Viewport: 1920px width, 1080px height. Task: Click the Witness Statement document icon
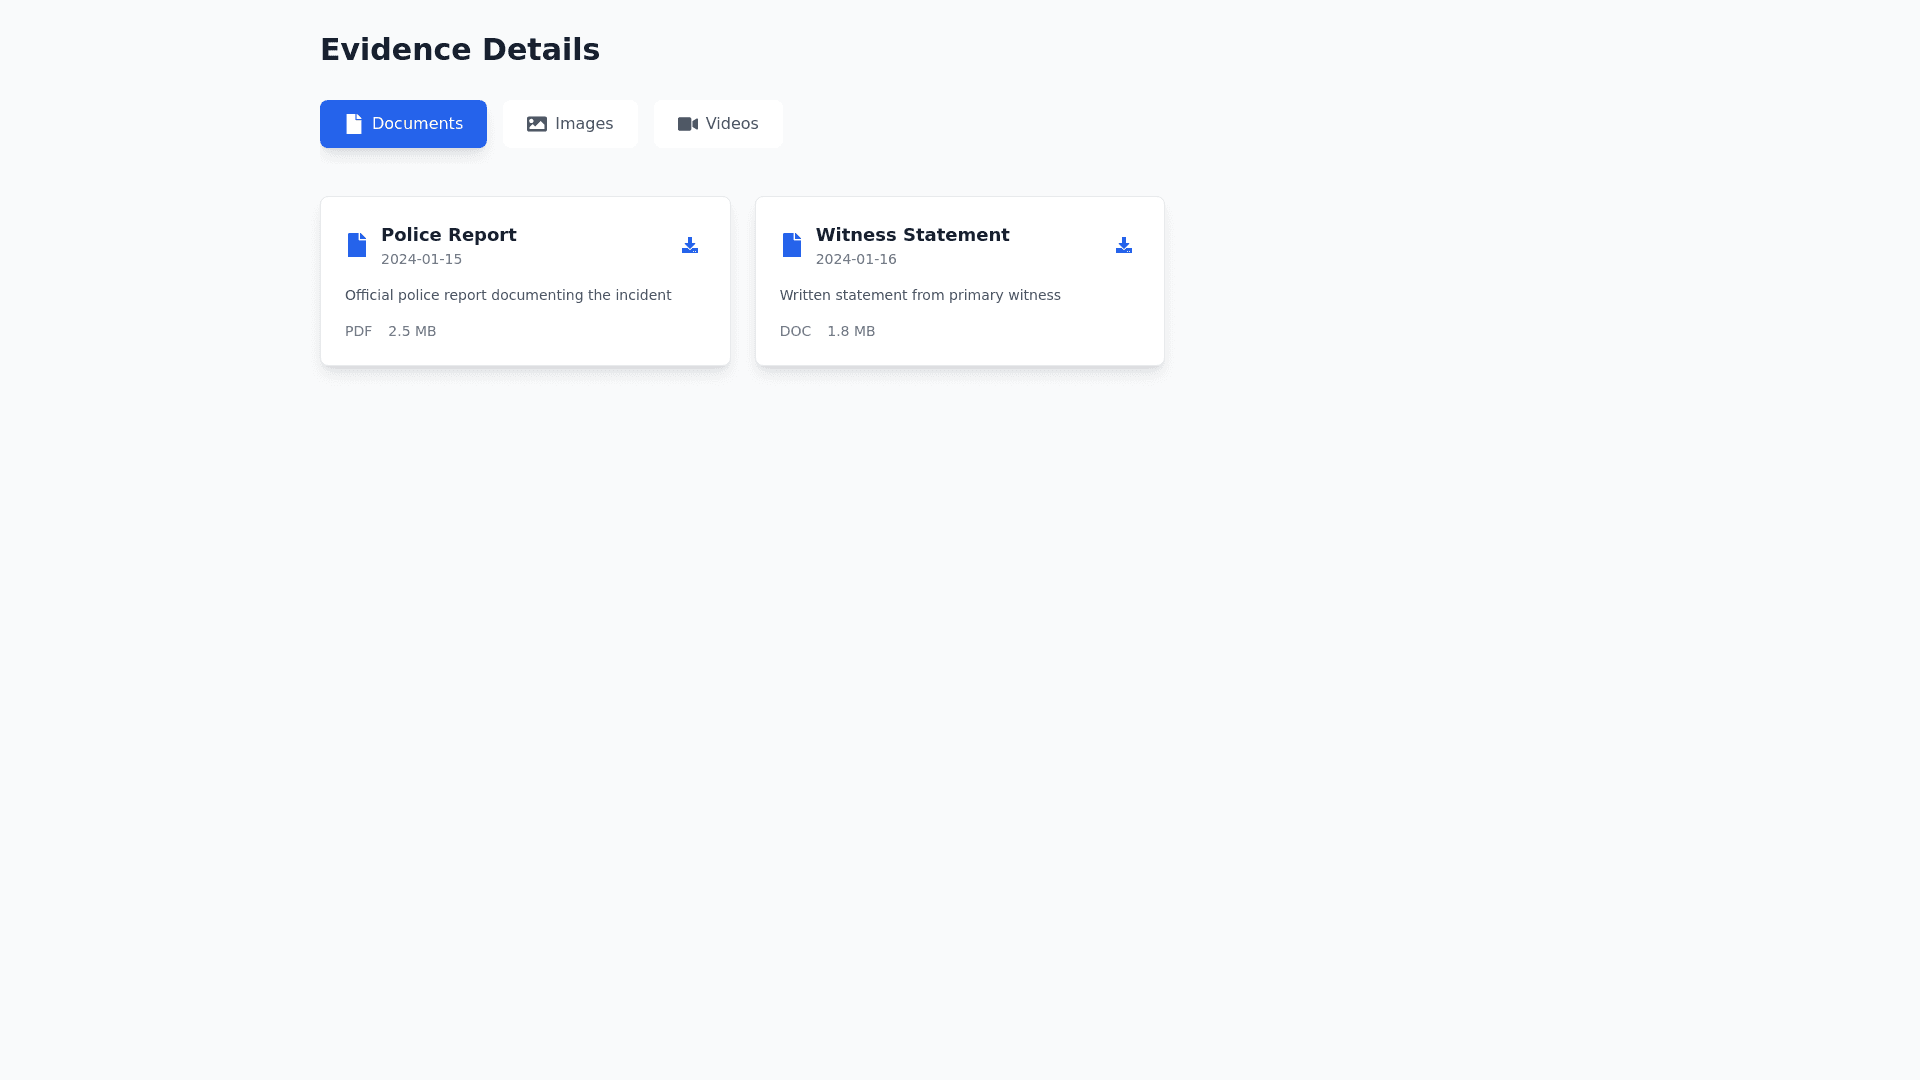pos(792,245)
